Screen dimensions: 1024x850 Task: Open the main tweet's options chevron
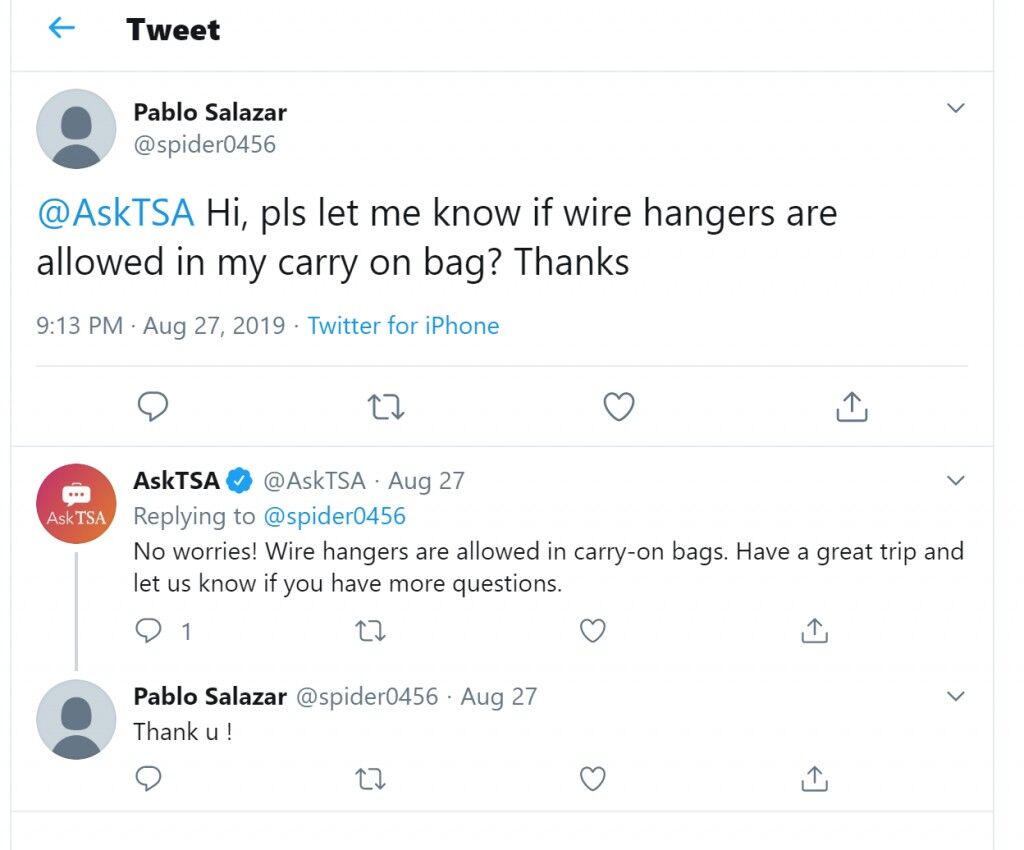point(955,108)
